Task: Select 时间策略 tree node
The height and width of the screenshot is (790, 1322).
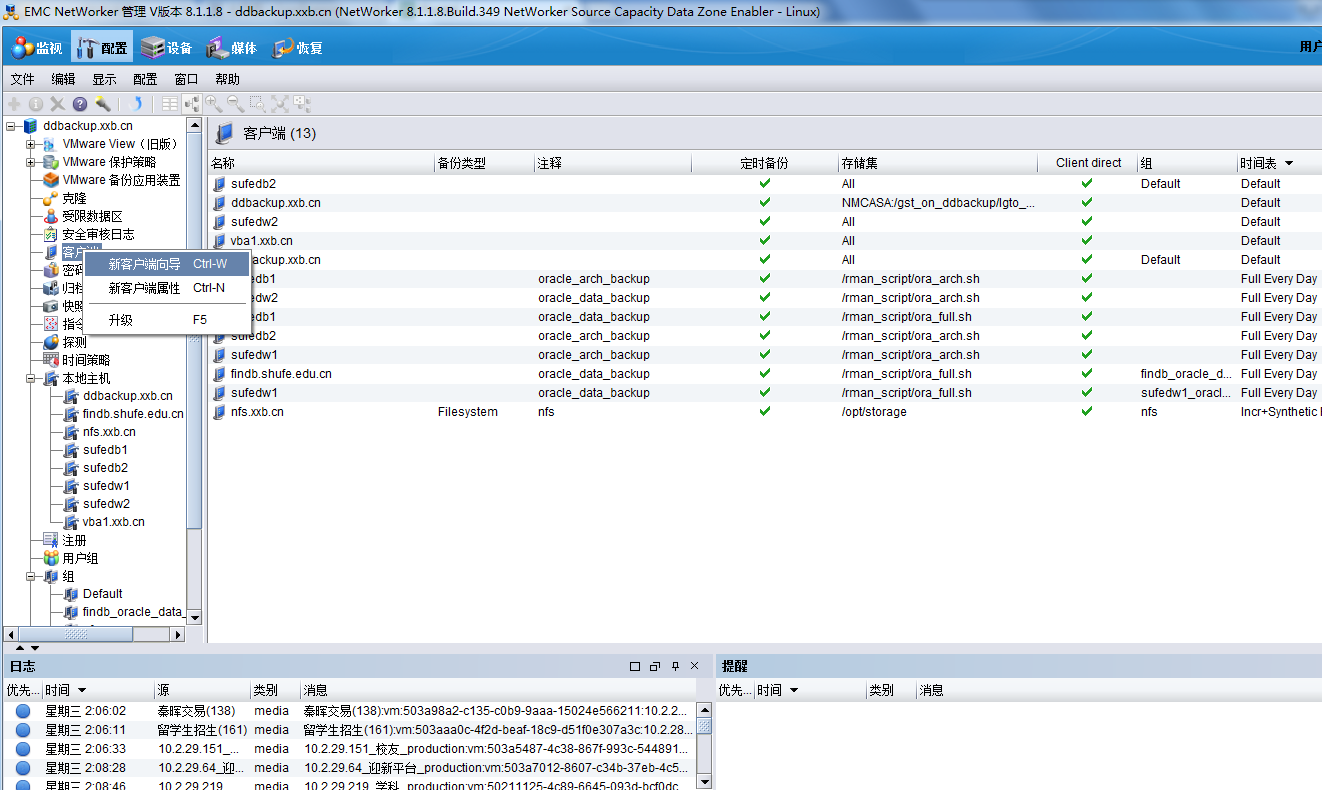Action: pyautogui.click(x=86, y=360)
